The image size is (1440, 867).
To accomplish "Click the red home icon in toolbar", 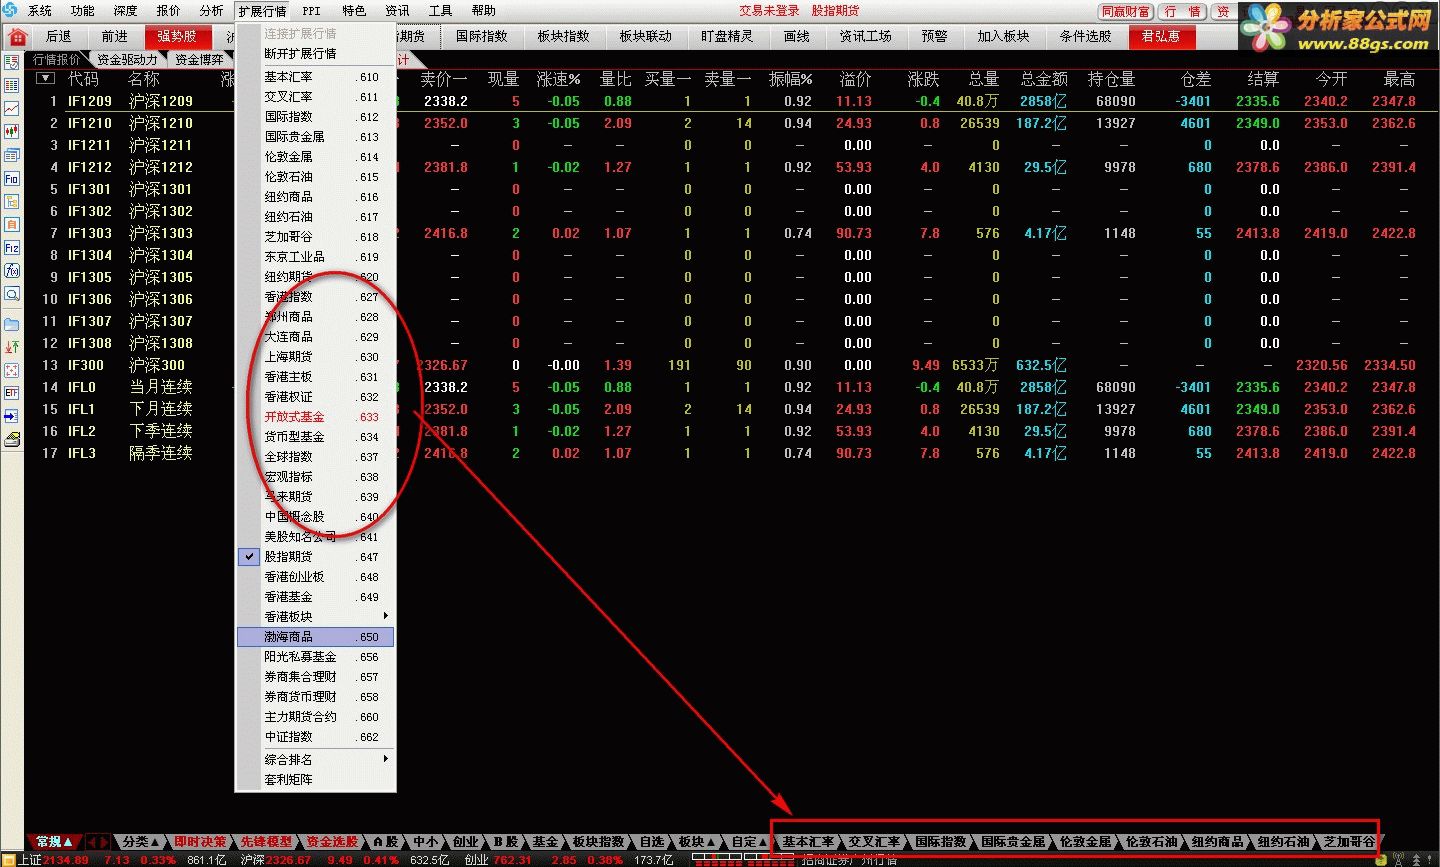I will pyautogui.click(x=17, y=37).
